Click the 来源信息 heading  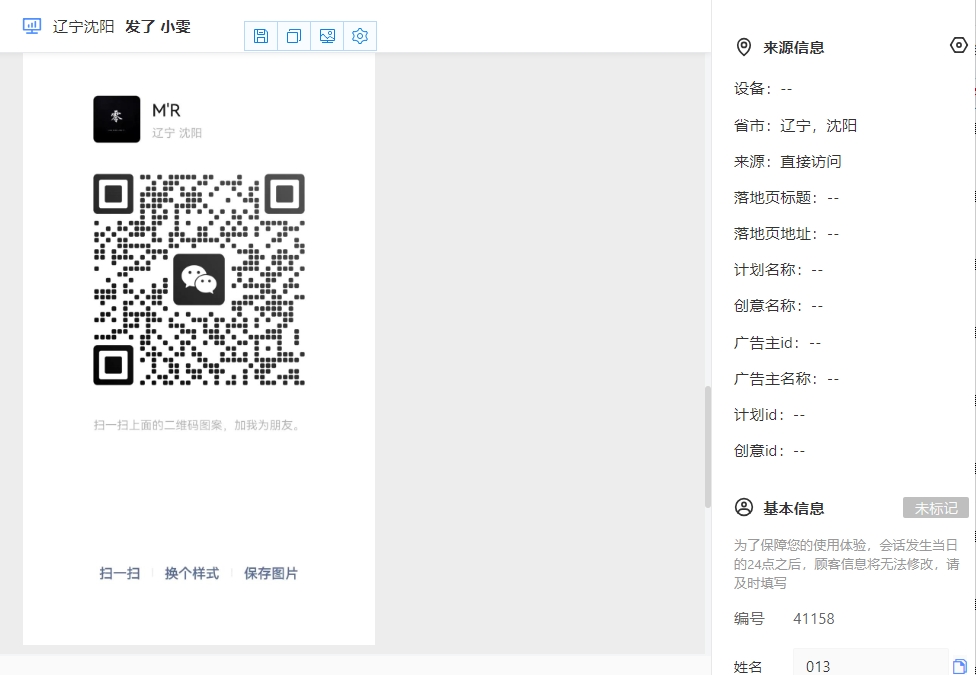pos(794,47)
